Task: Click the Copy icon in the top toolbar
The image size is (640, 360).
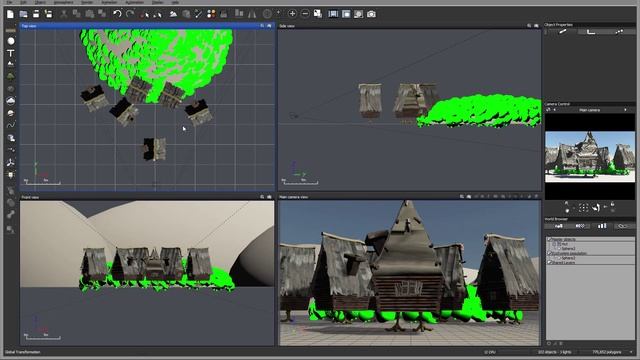Action: pos(76,14)
